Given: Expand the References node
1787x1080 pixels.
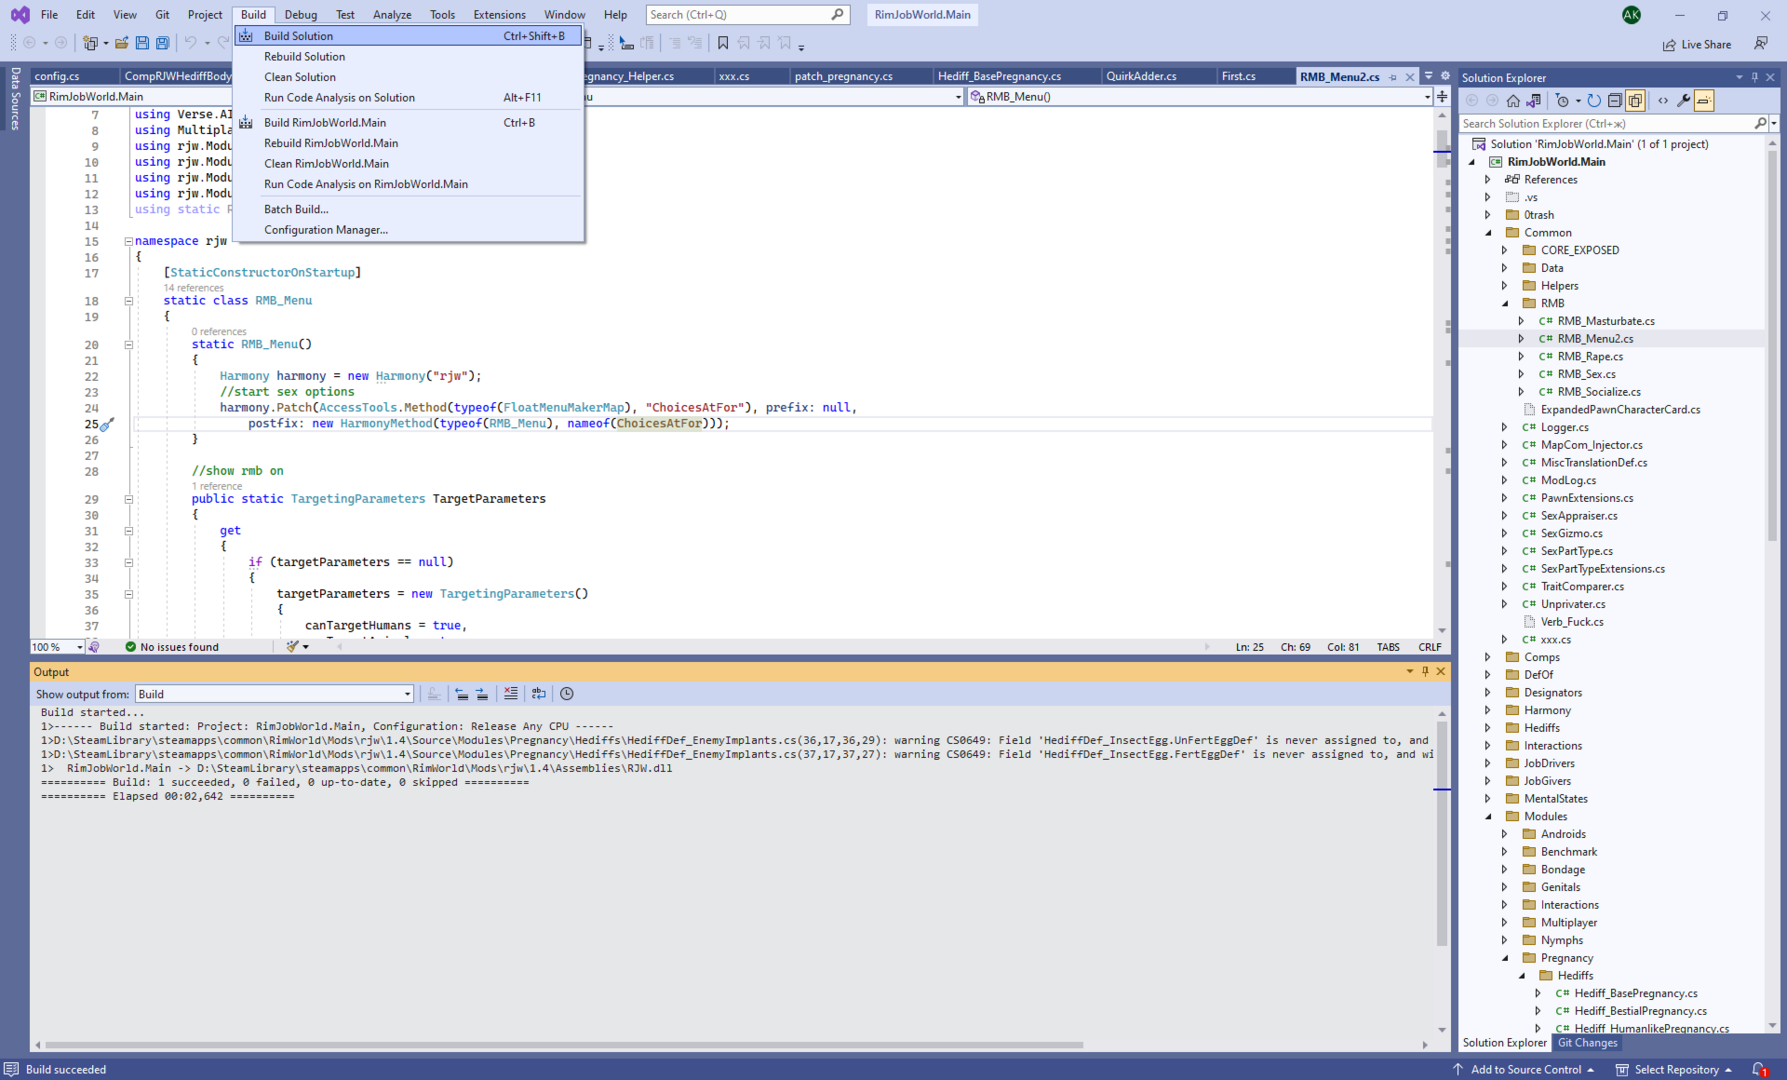Looking at the screenshot, I should click(1488, 180).
